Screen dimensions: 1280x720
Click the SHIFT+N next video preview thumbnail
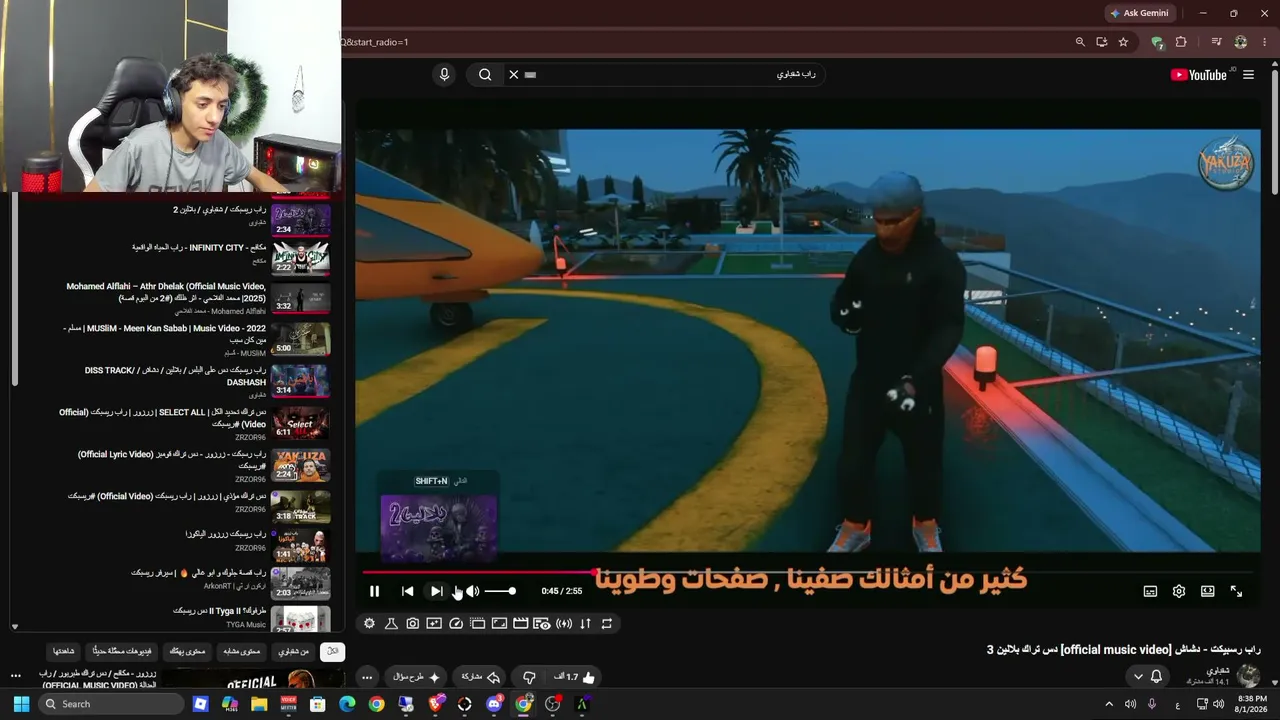pos(439,527)
